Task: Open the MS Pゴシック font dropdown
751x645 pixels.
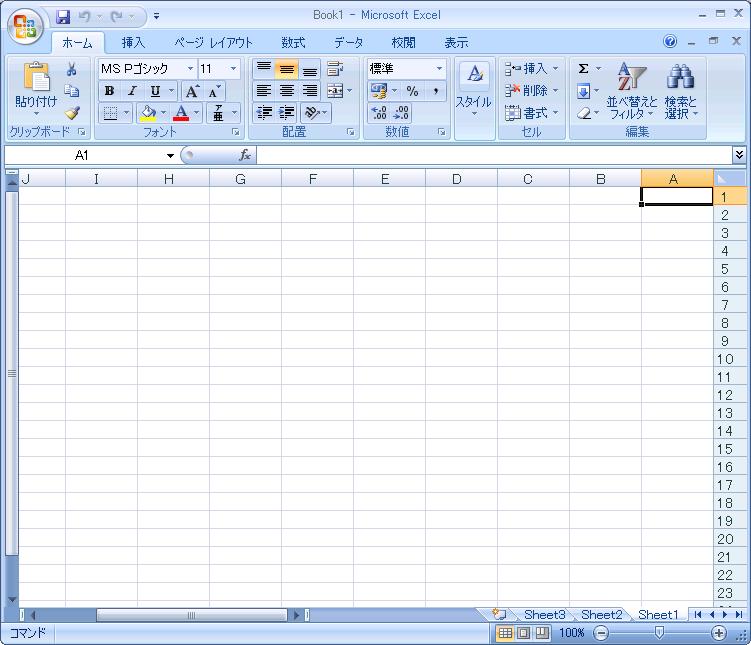Action: (x=190, y=69)
